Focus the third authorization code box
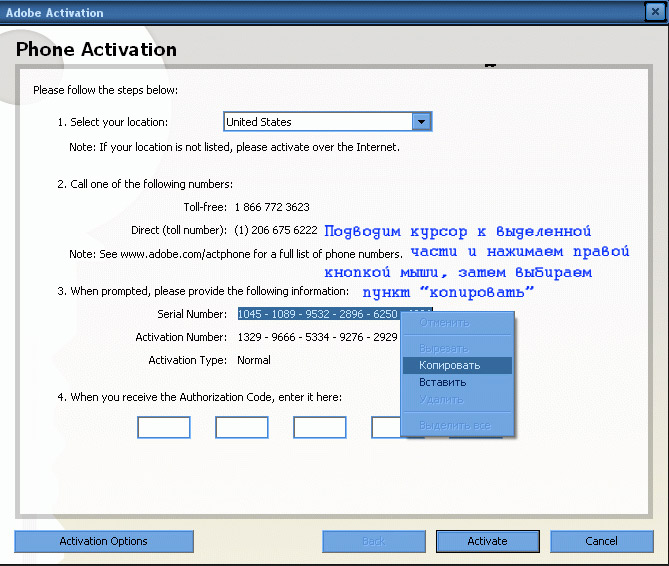Viewport: 669px width, 566px height. (x=320, y=428)
